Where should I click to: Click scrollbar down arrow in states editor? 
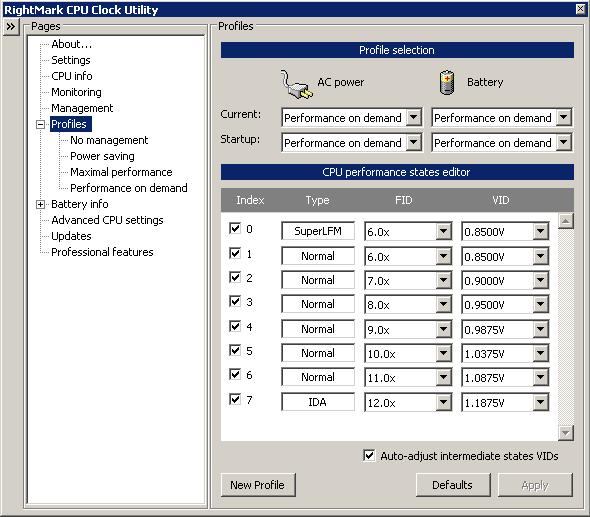pyautogui.click(x=566, y=433)
